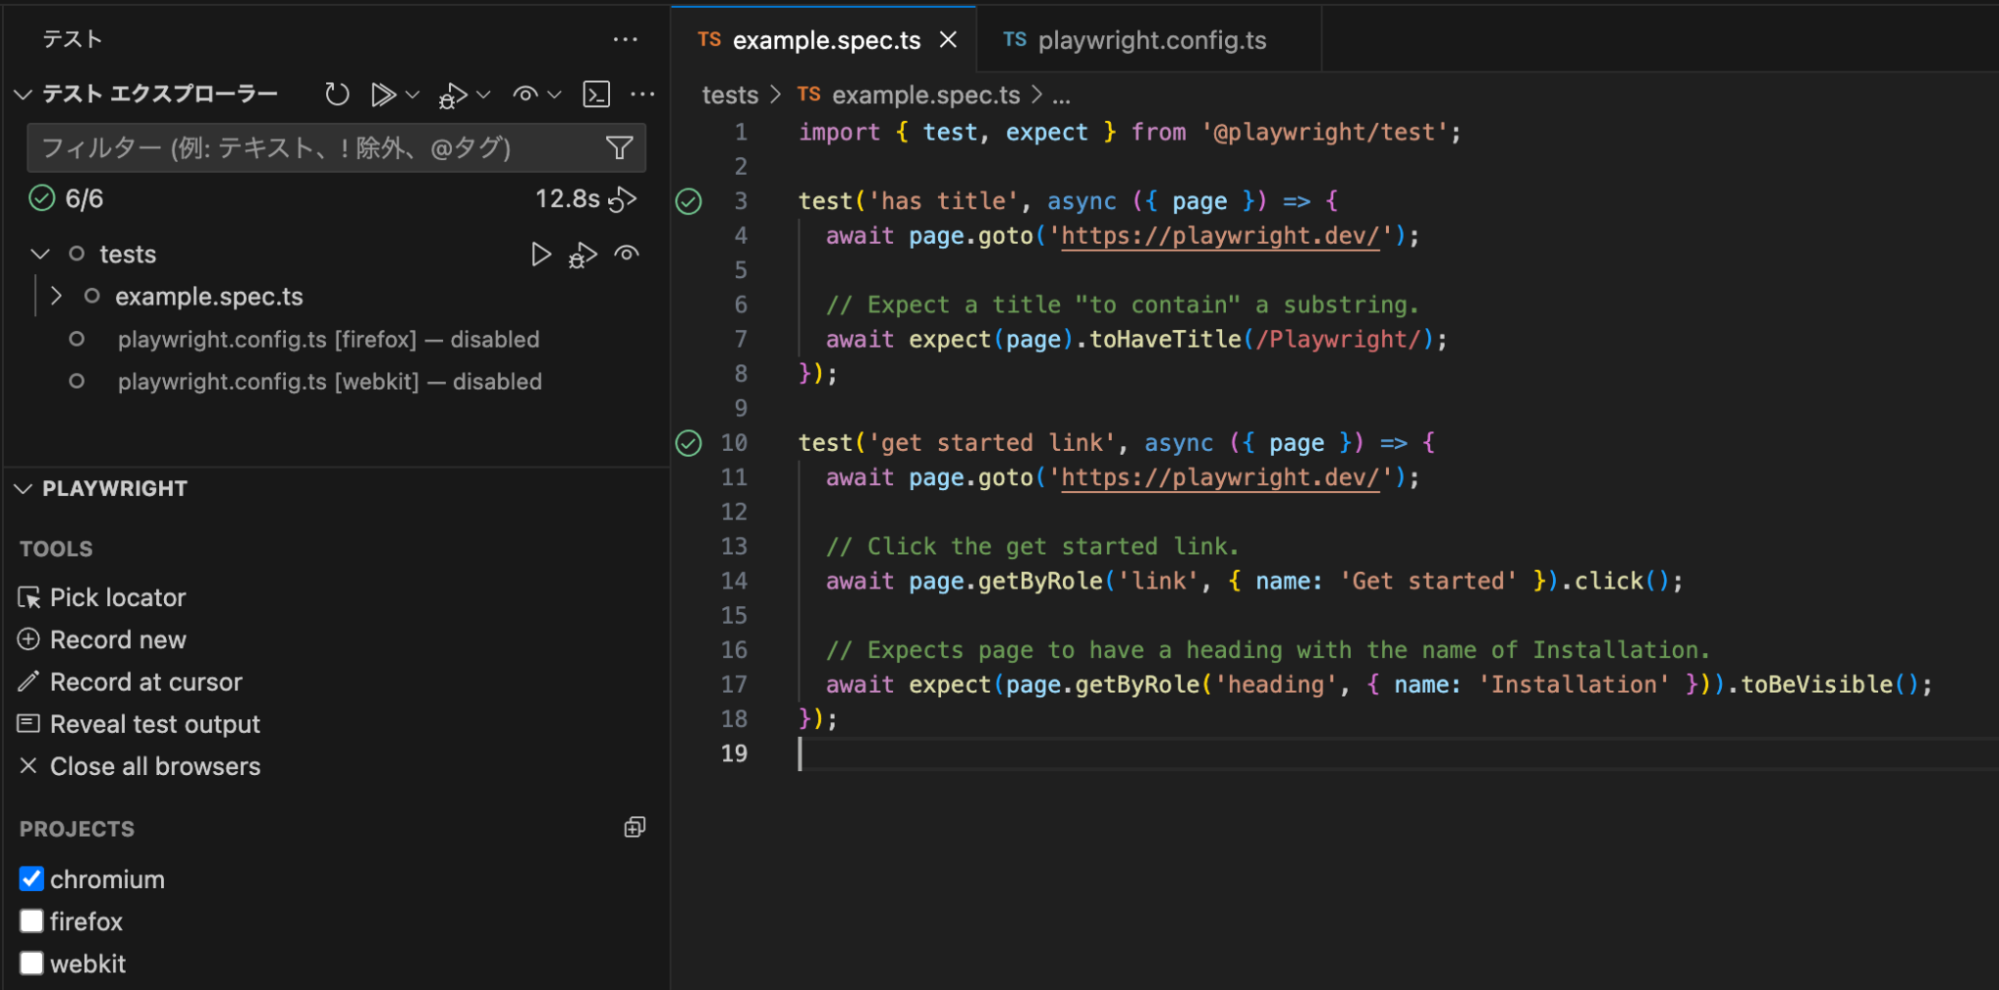Viewport: 1999px width, 990px height.
Task: Uncheck the chromium project checkbox
Action: 32,879
